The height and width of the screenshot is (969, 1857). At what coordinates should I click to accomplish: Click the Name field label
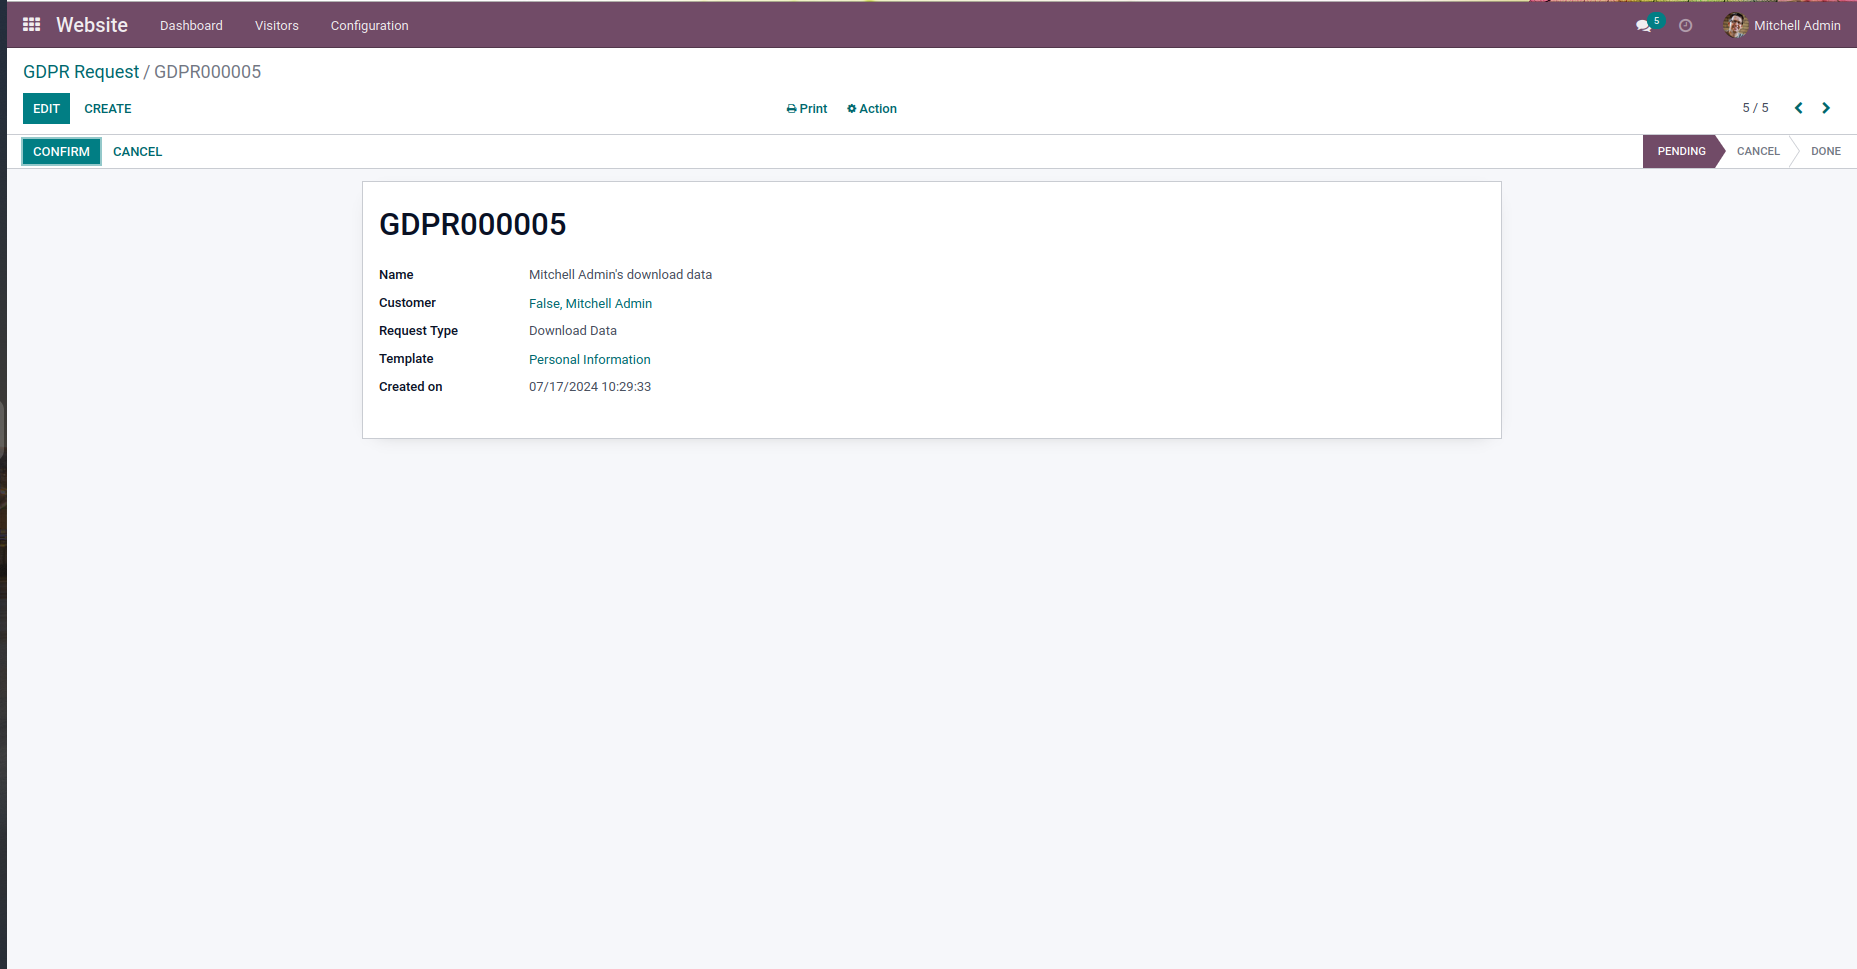(396, 275)
